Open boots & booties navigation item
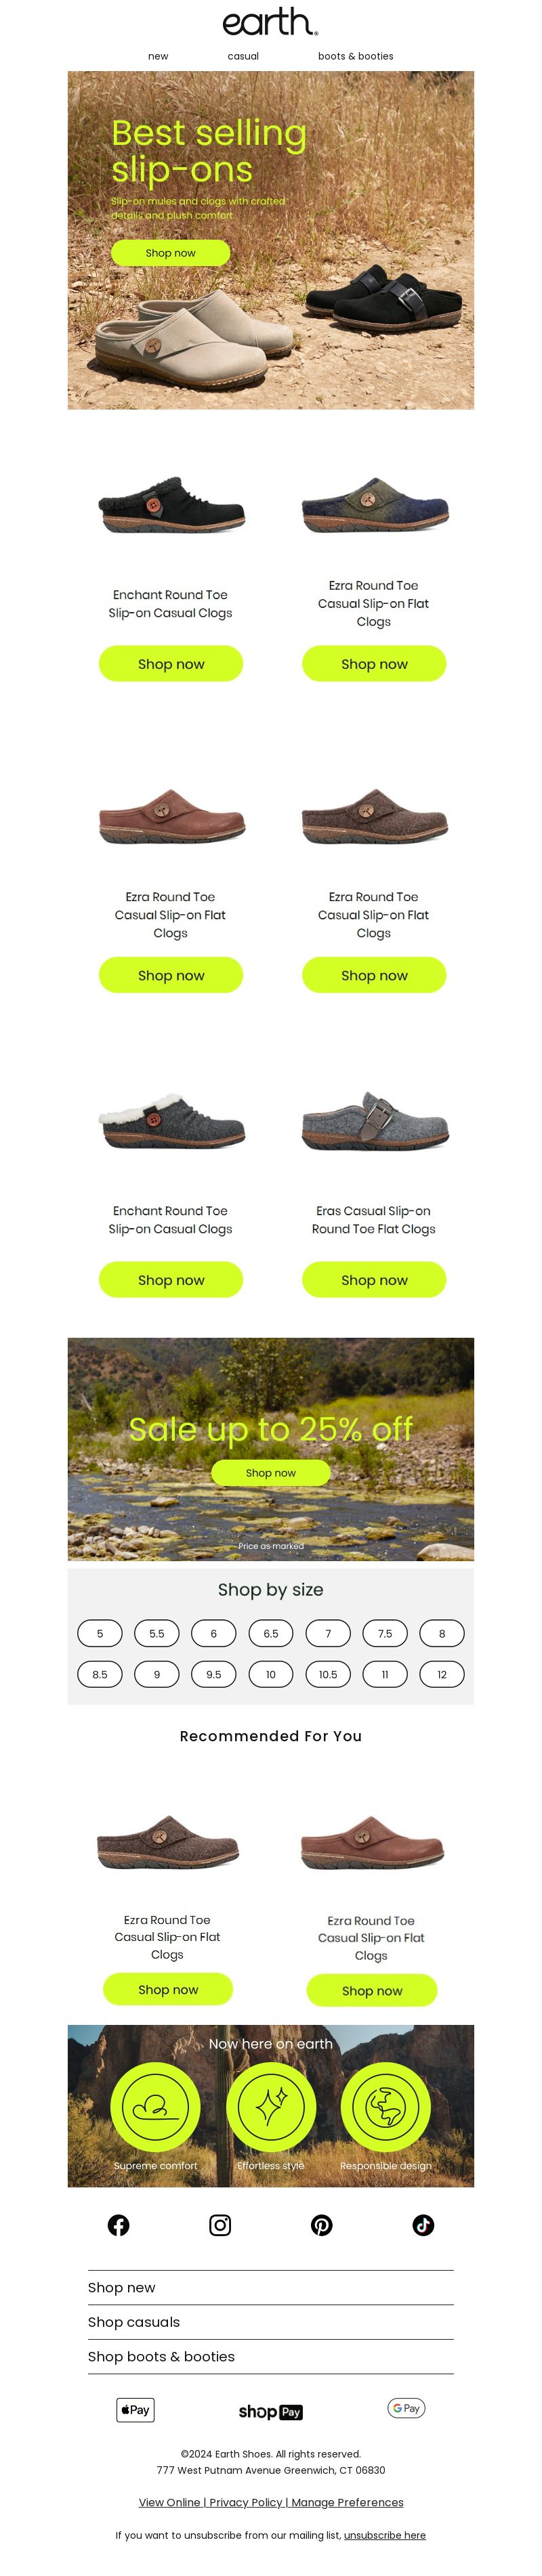The height and width of the screenshot is (2576, 542). (x=356, y=56)
